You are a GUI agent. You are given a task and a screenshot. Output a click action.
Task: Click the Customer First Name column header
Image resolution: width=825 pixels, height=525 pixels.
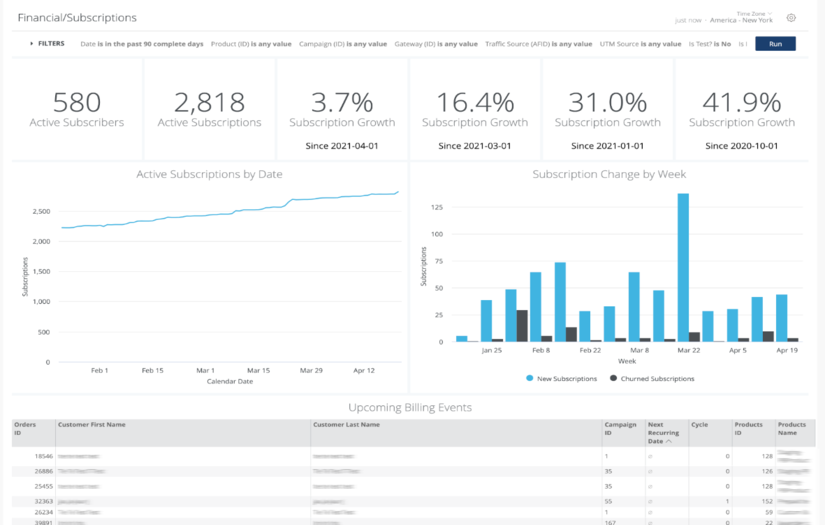(92, 425)
